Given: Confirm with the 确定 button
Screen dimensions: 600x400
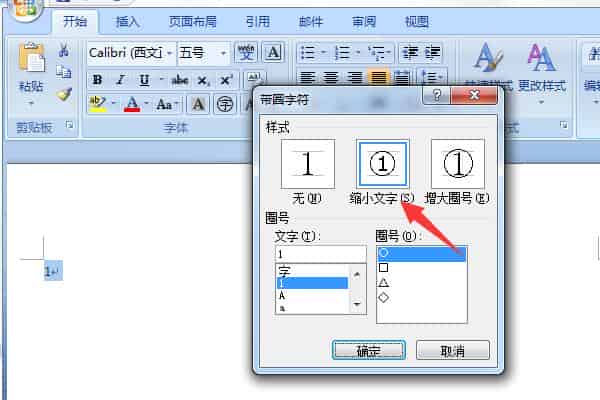Looking at the screenshot, I should (x=369, y=350).
